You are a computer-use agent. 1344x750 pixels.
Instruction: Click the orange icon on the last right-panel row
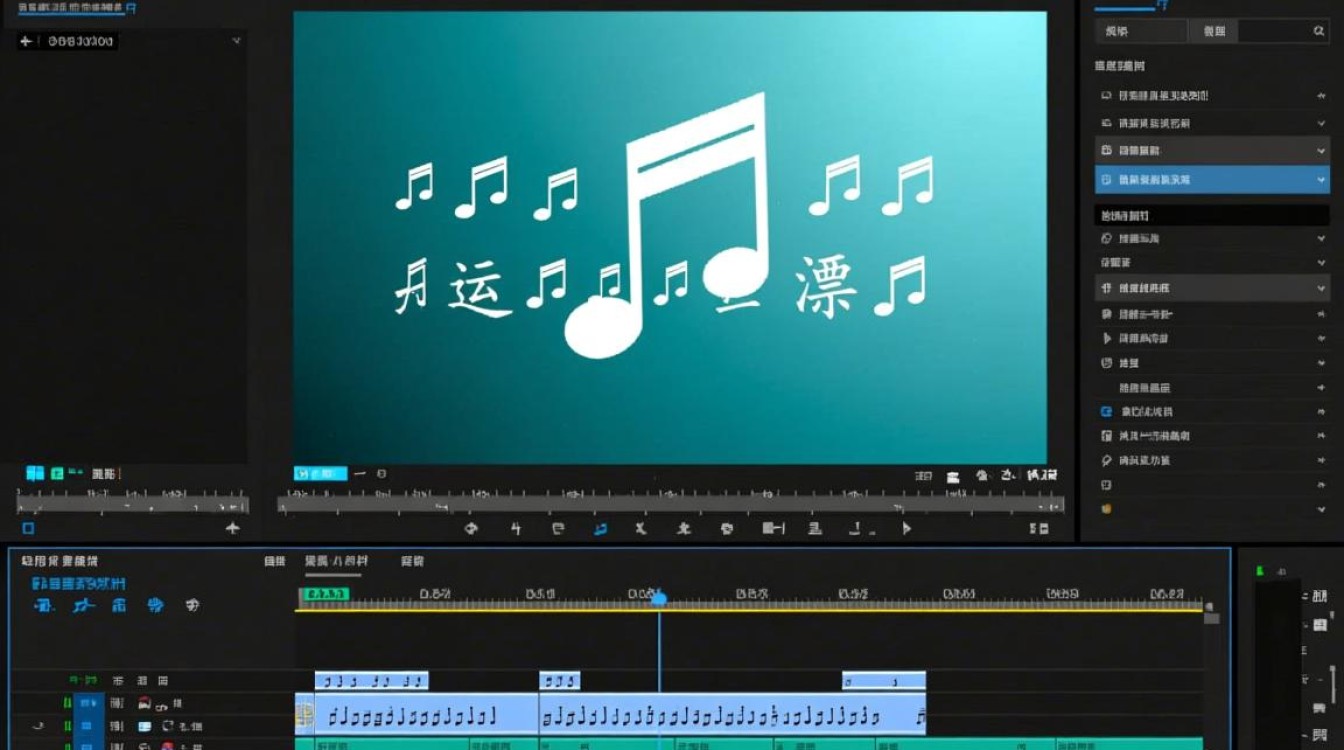click(1106, 508)
